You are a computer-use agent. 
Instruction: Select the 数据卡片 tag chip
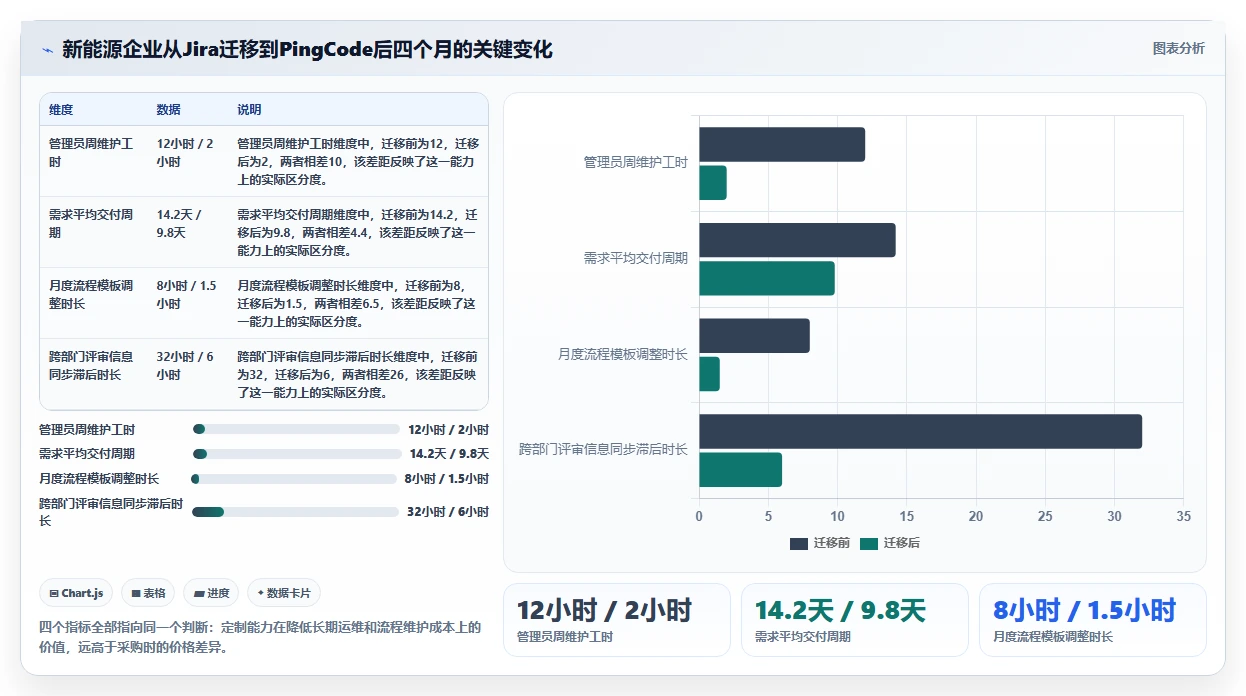tap(283, 593)
